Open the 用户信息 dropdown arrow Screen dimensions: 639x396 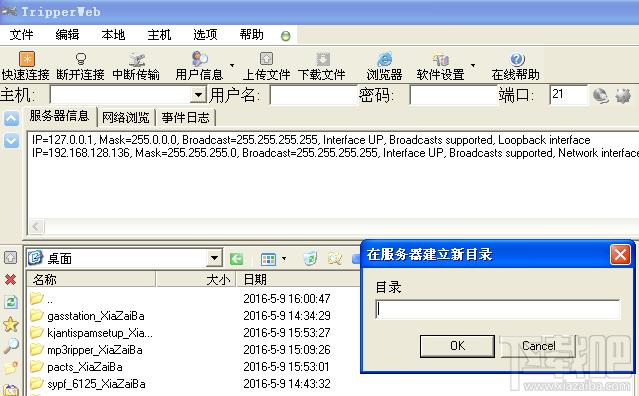point(232,65)
